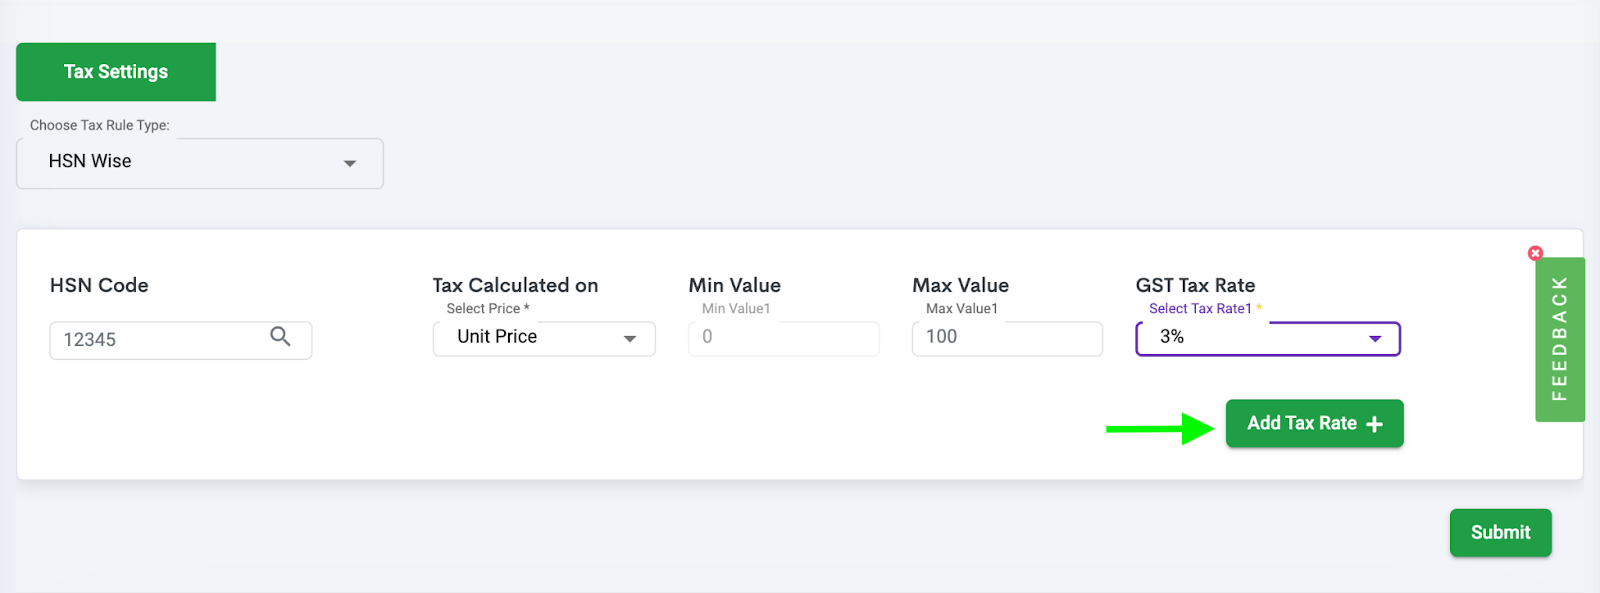Expand the Choose Tax Rule Type dropdown arrow
Viewport: 1600px width, 593px height.
pyautogui.click(x=350, y=163)
